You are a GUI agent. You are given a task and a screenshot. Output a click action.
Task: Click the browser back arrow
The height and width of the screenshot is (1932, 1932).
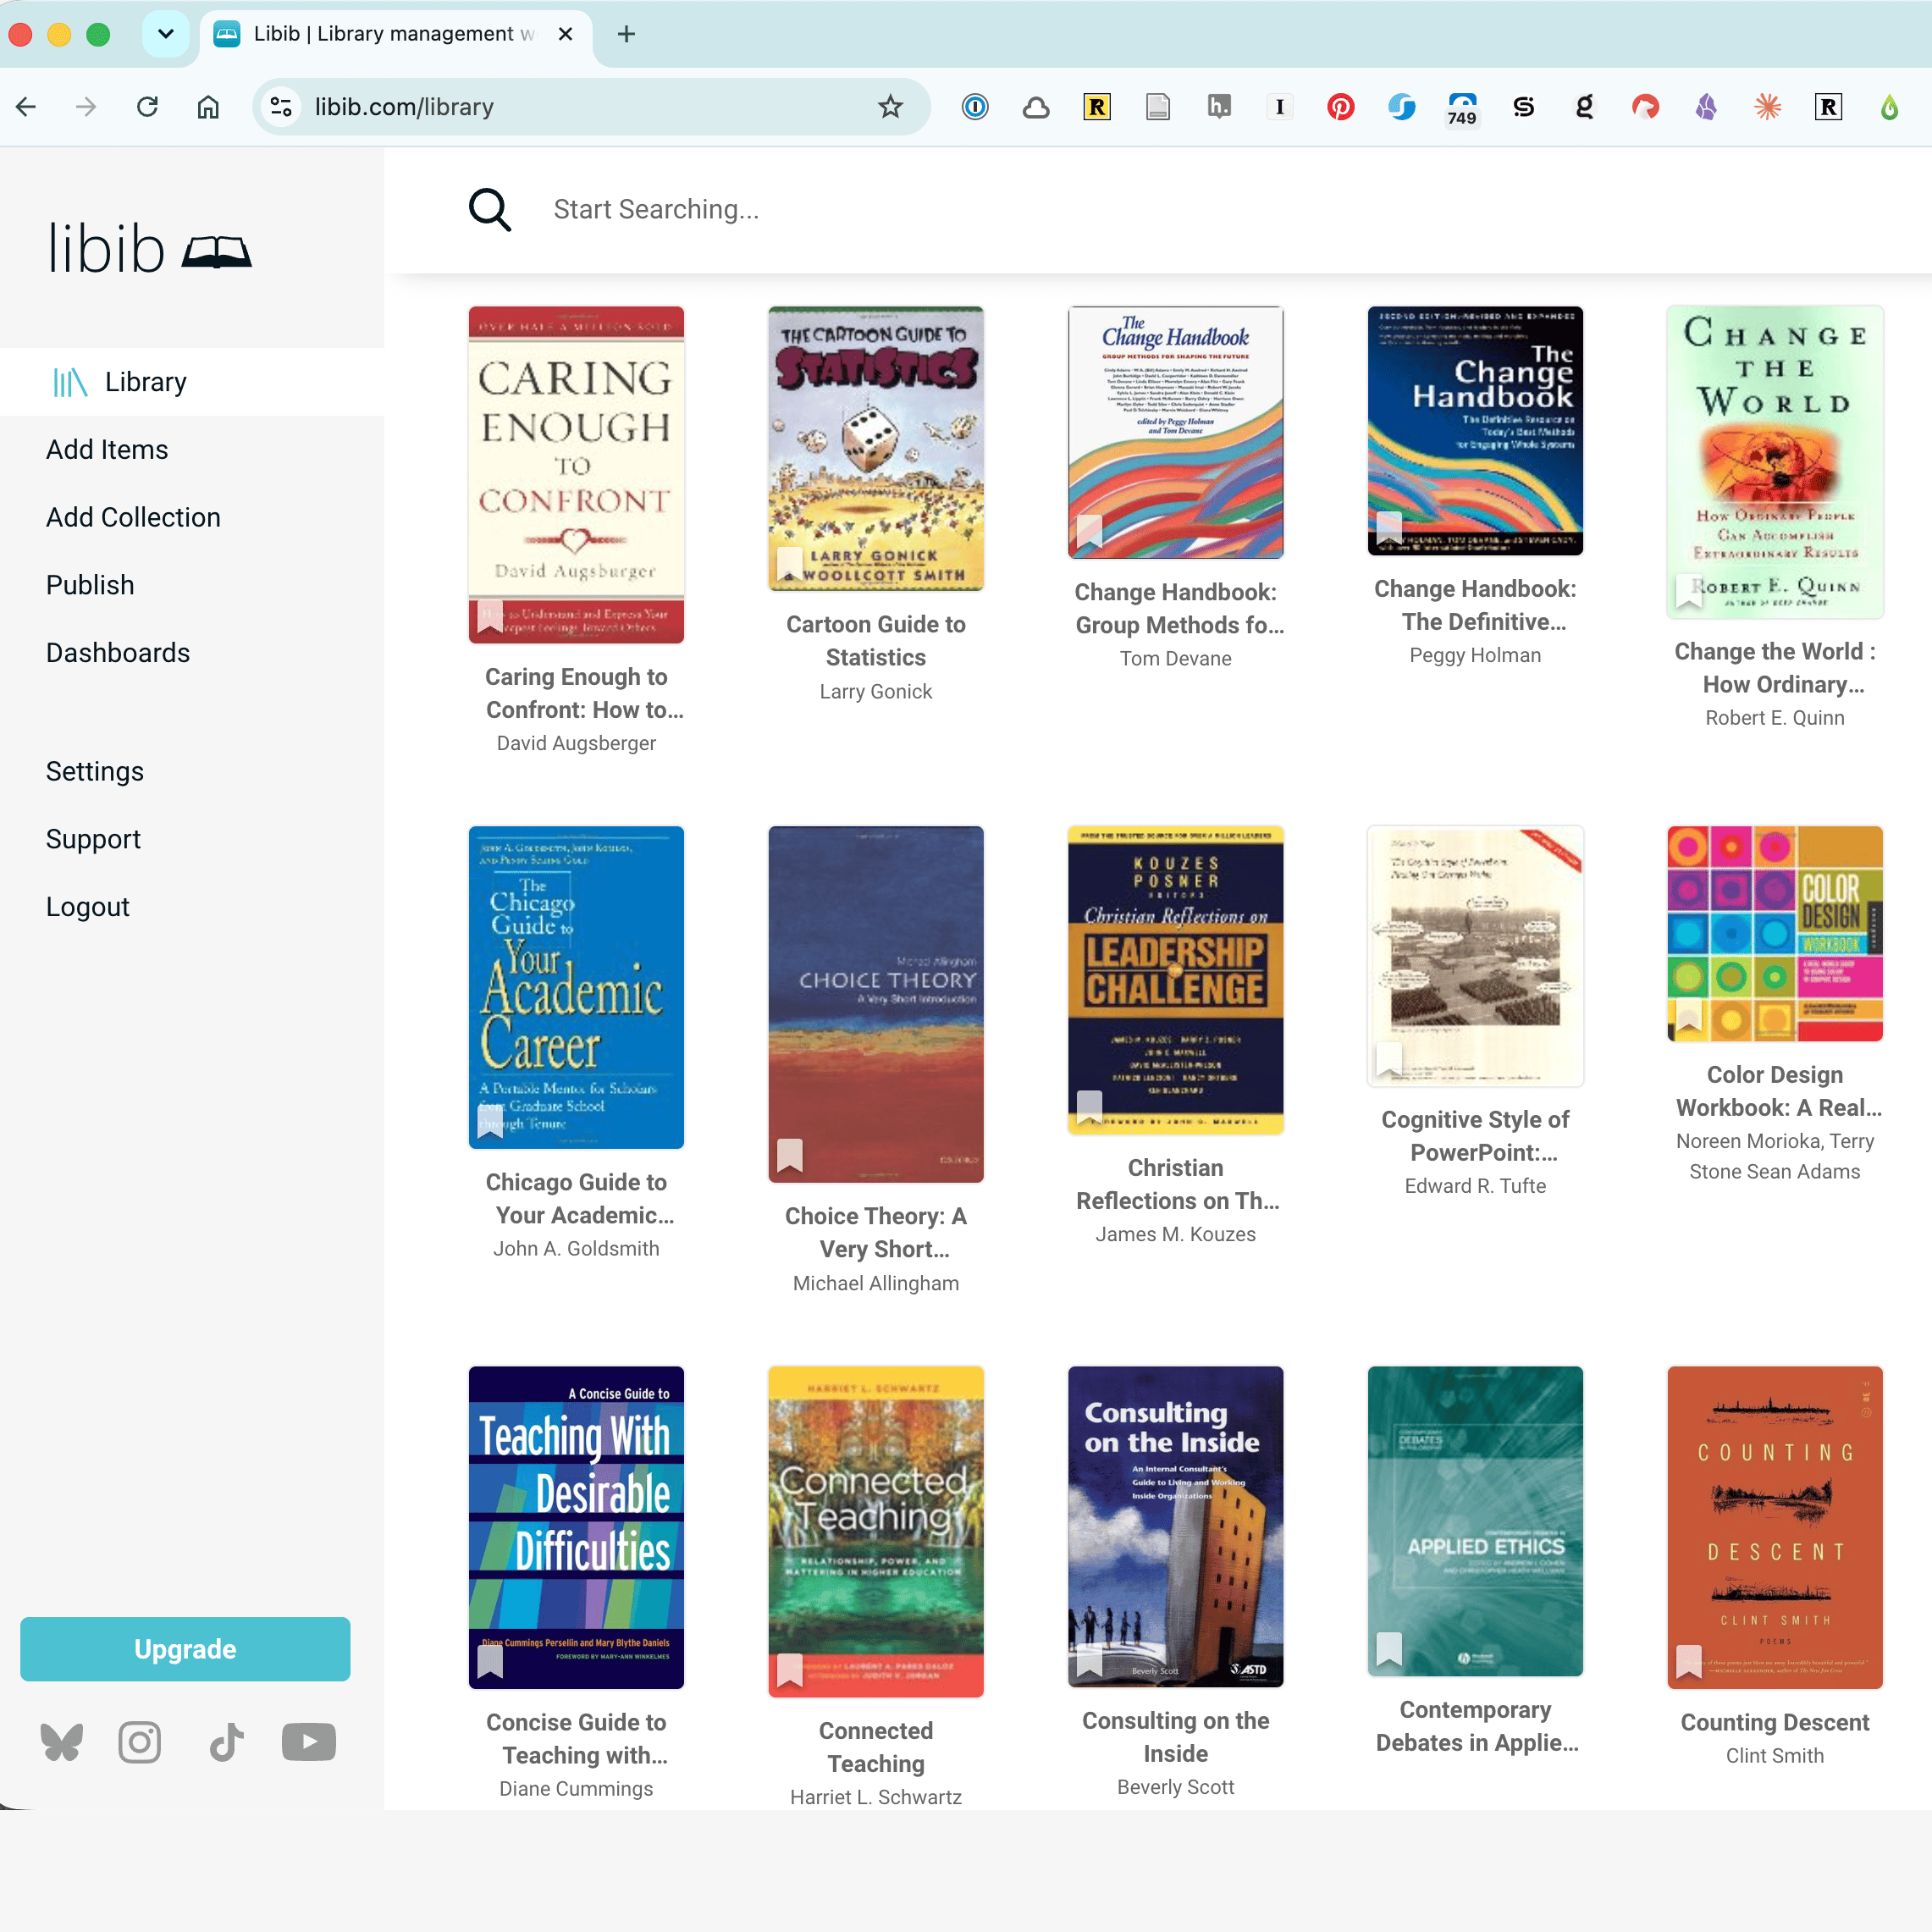click(27, 107)
